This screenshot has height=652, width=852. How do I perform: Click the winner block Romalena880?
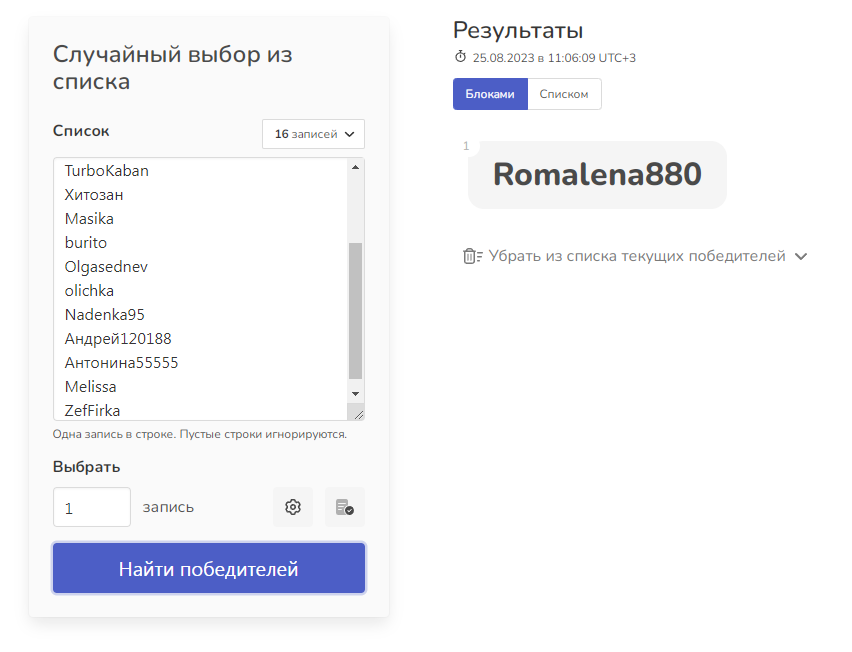click(x=597, y=174)
